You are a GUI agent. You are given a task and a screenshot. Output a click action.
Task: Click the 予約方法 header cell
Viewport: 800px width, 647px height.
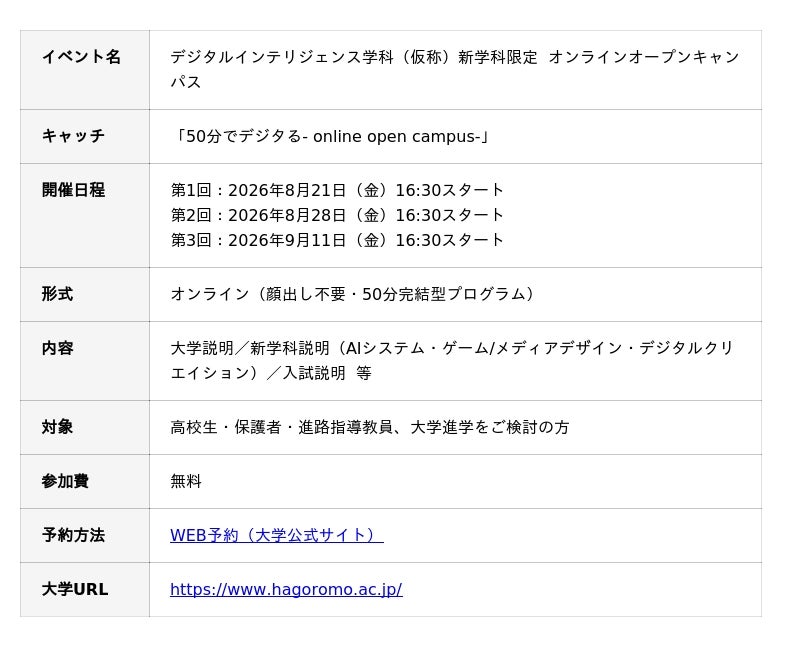pyautogui.click(x=85, y=535)
